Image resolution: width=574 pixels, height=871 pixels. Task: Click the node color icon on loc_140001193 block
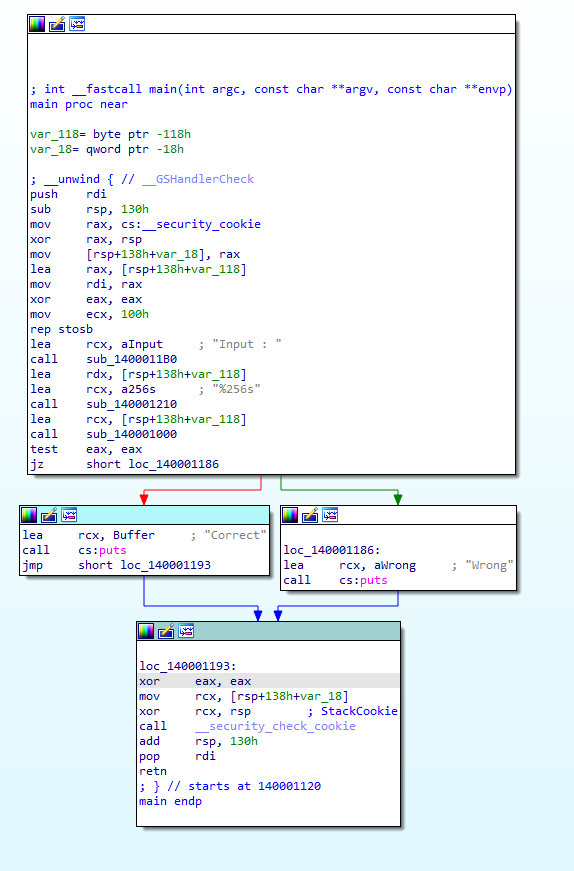146,631
